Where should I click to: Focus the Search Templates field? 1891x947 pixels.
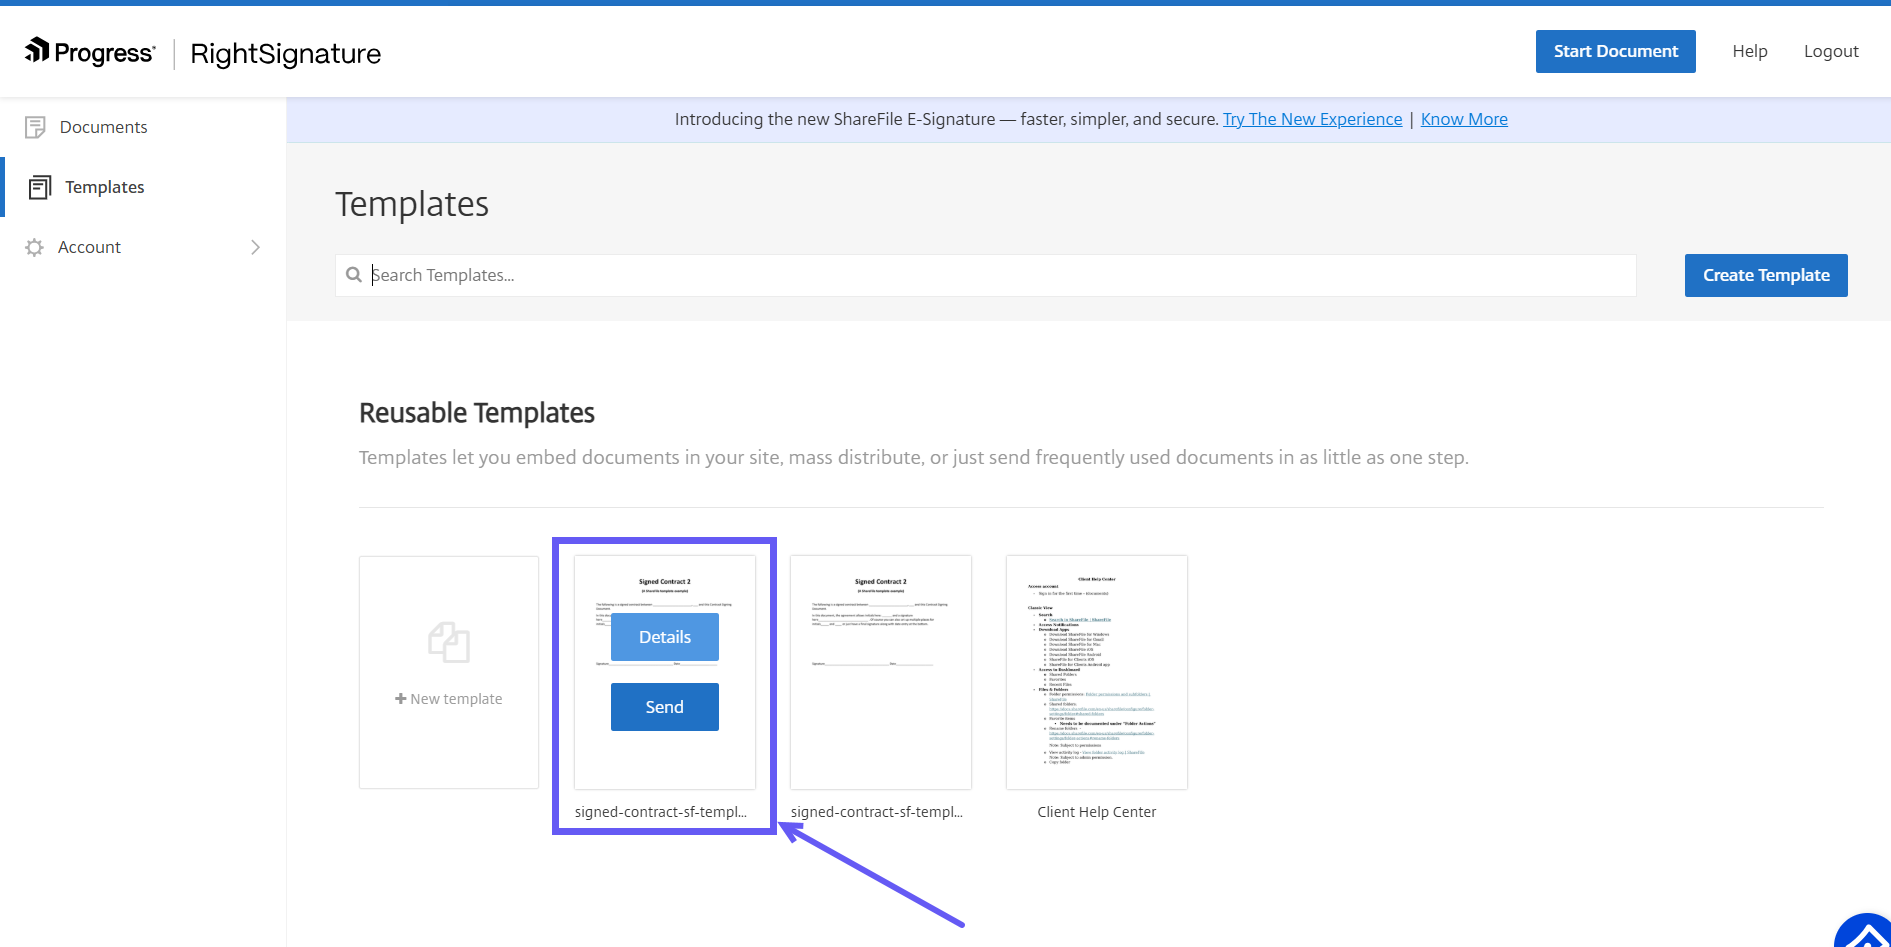985,275
